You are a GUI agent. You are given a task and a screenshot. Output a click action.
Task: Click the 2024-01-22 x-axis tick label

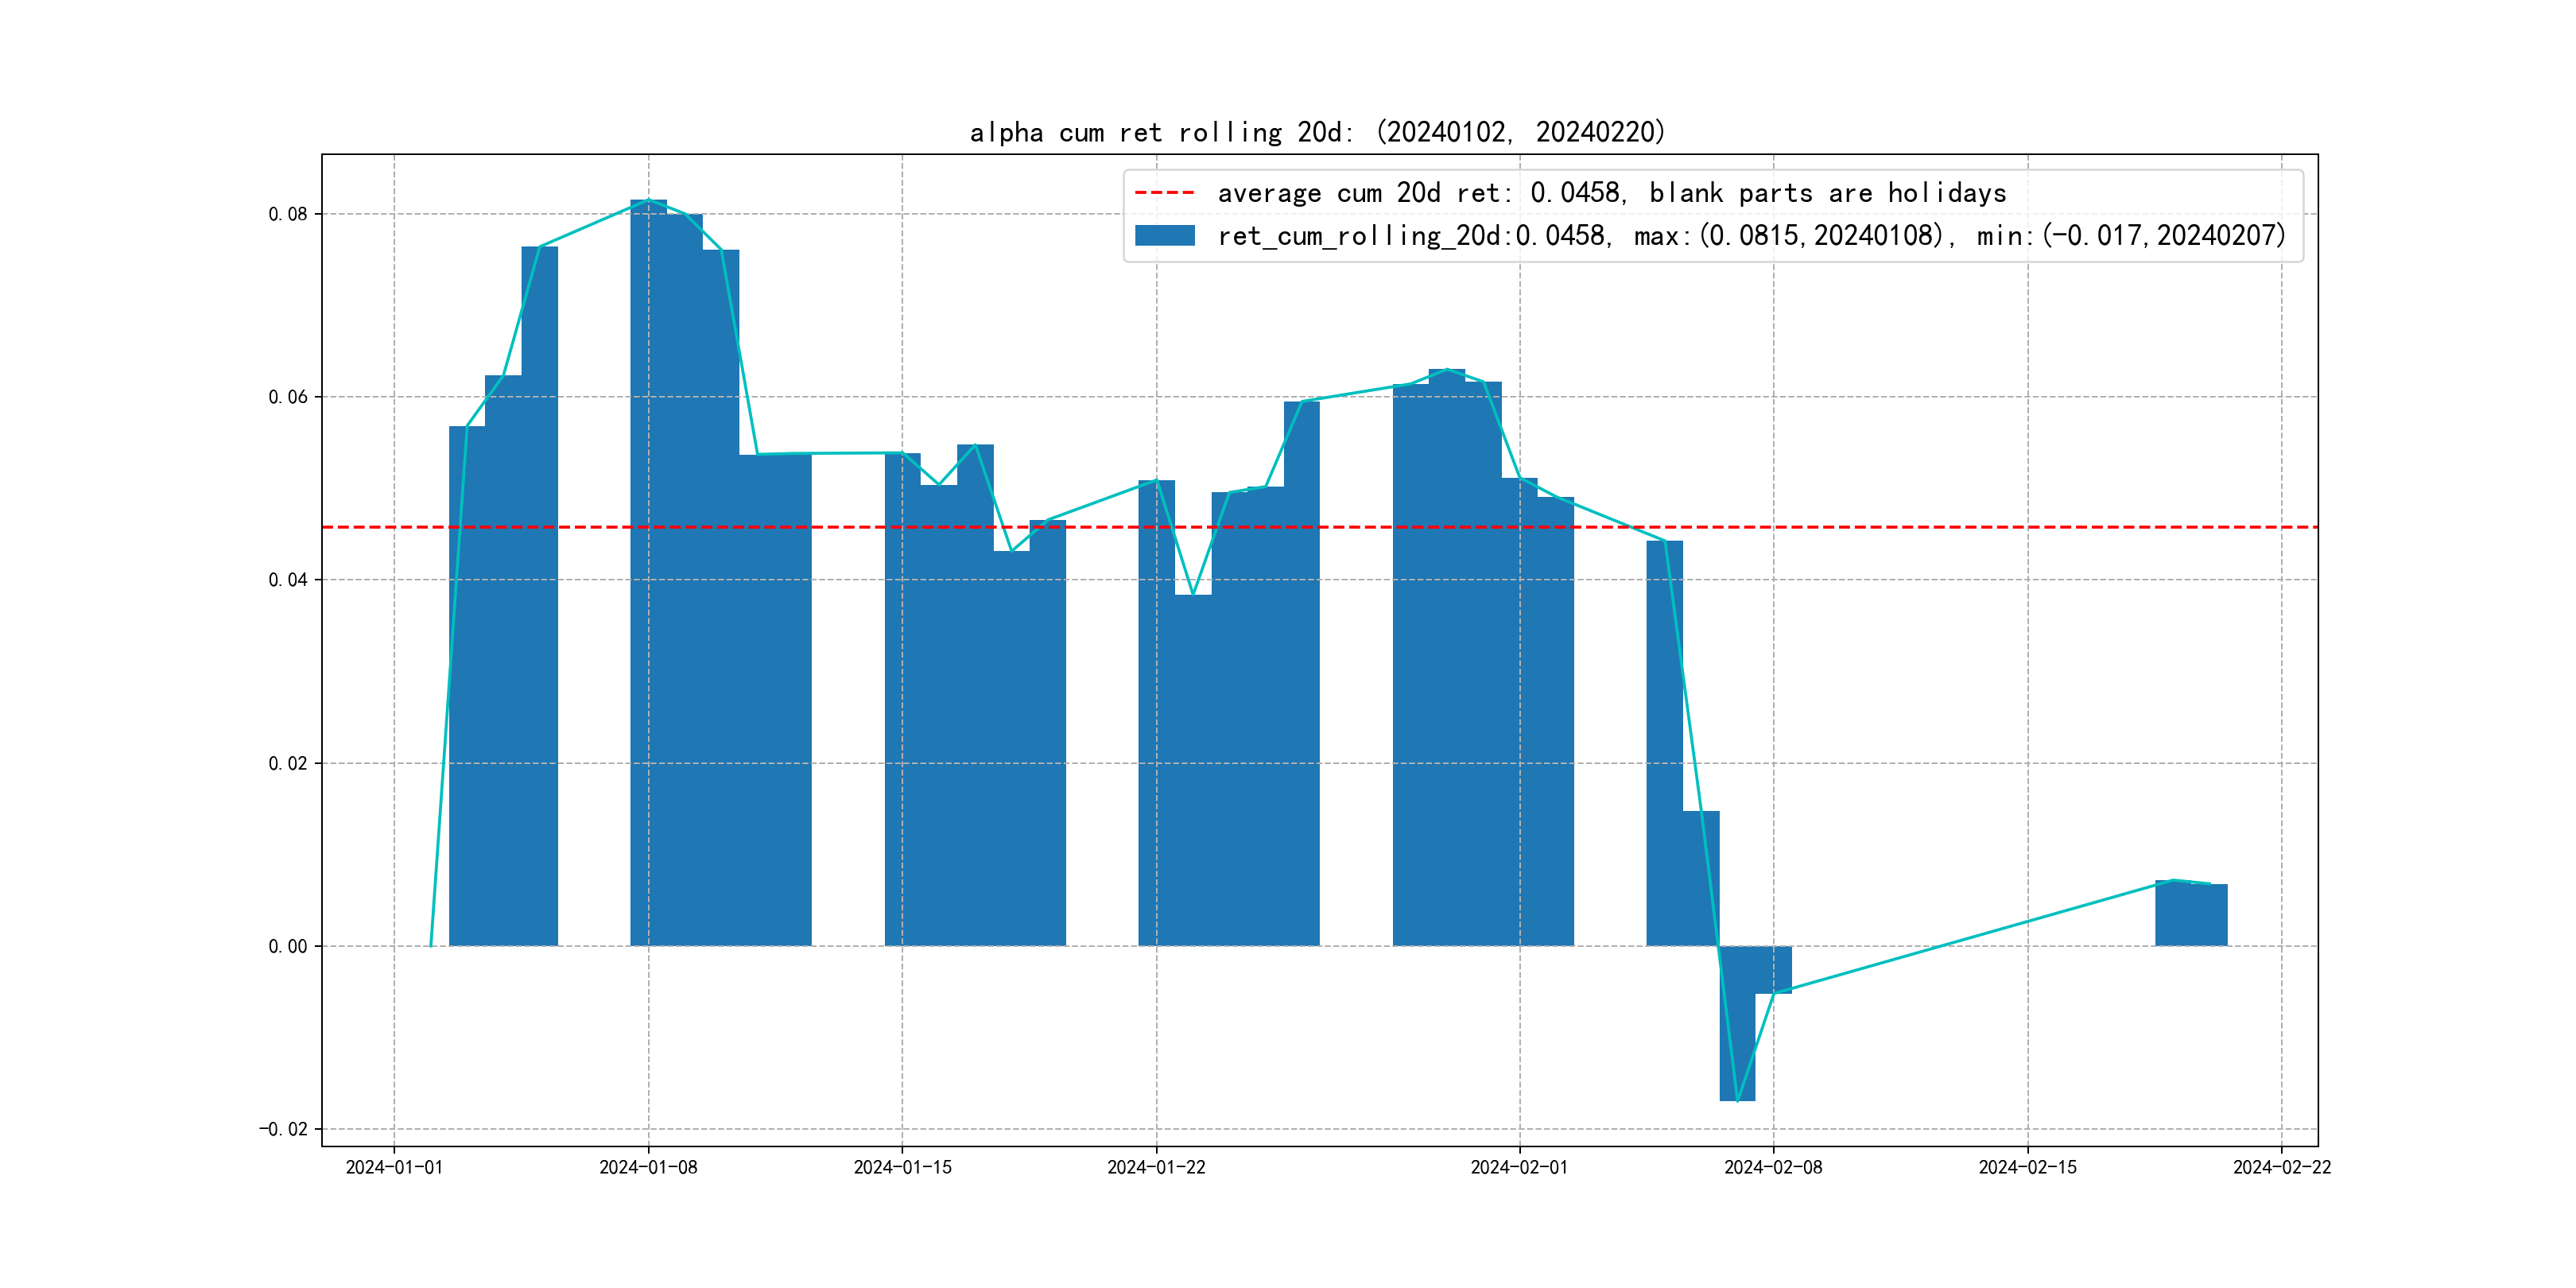point(1156,1167)
